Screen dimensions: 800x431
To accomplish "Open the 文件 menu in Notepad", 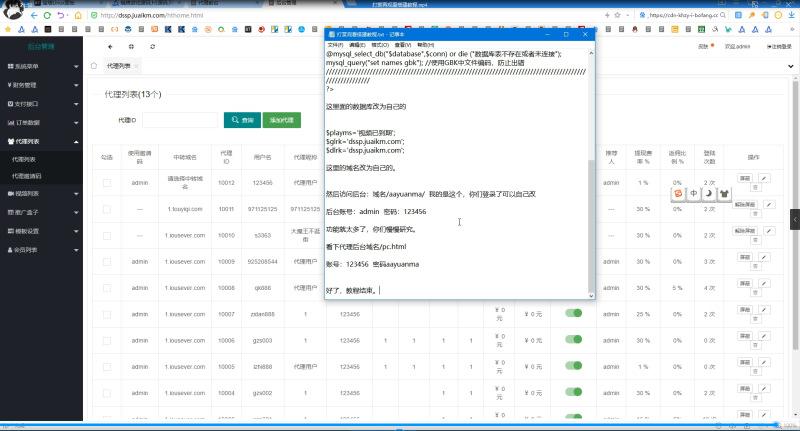I will pyautogui.click(x=335, y=45).
